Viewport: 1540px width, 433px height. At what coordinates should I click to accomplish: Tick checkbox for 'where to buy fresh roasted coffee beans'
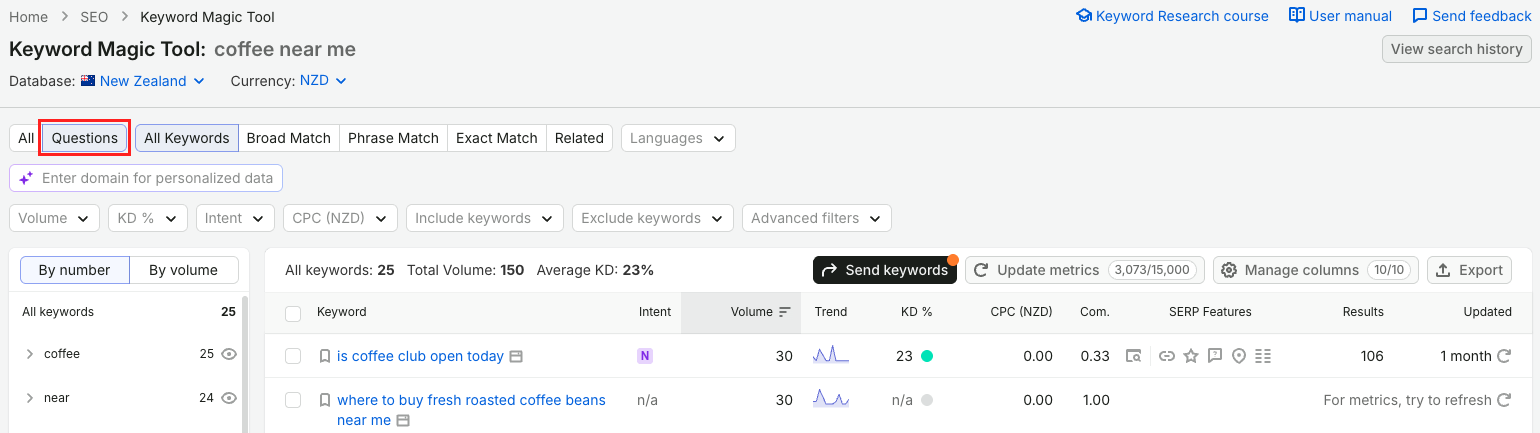(x=293, y=400)
